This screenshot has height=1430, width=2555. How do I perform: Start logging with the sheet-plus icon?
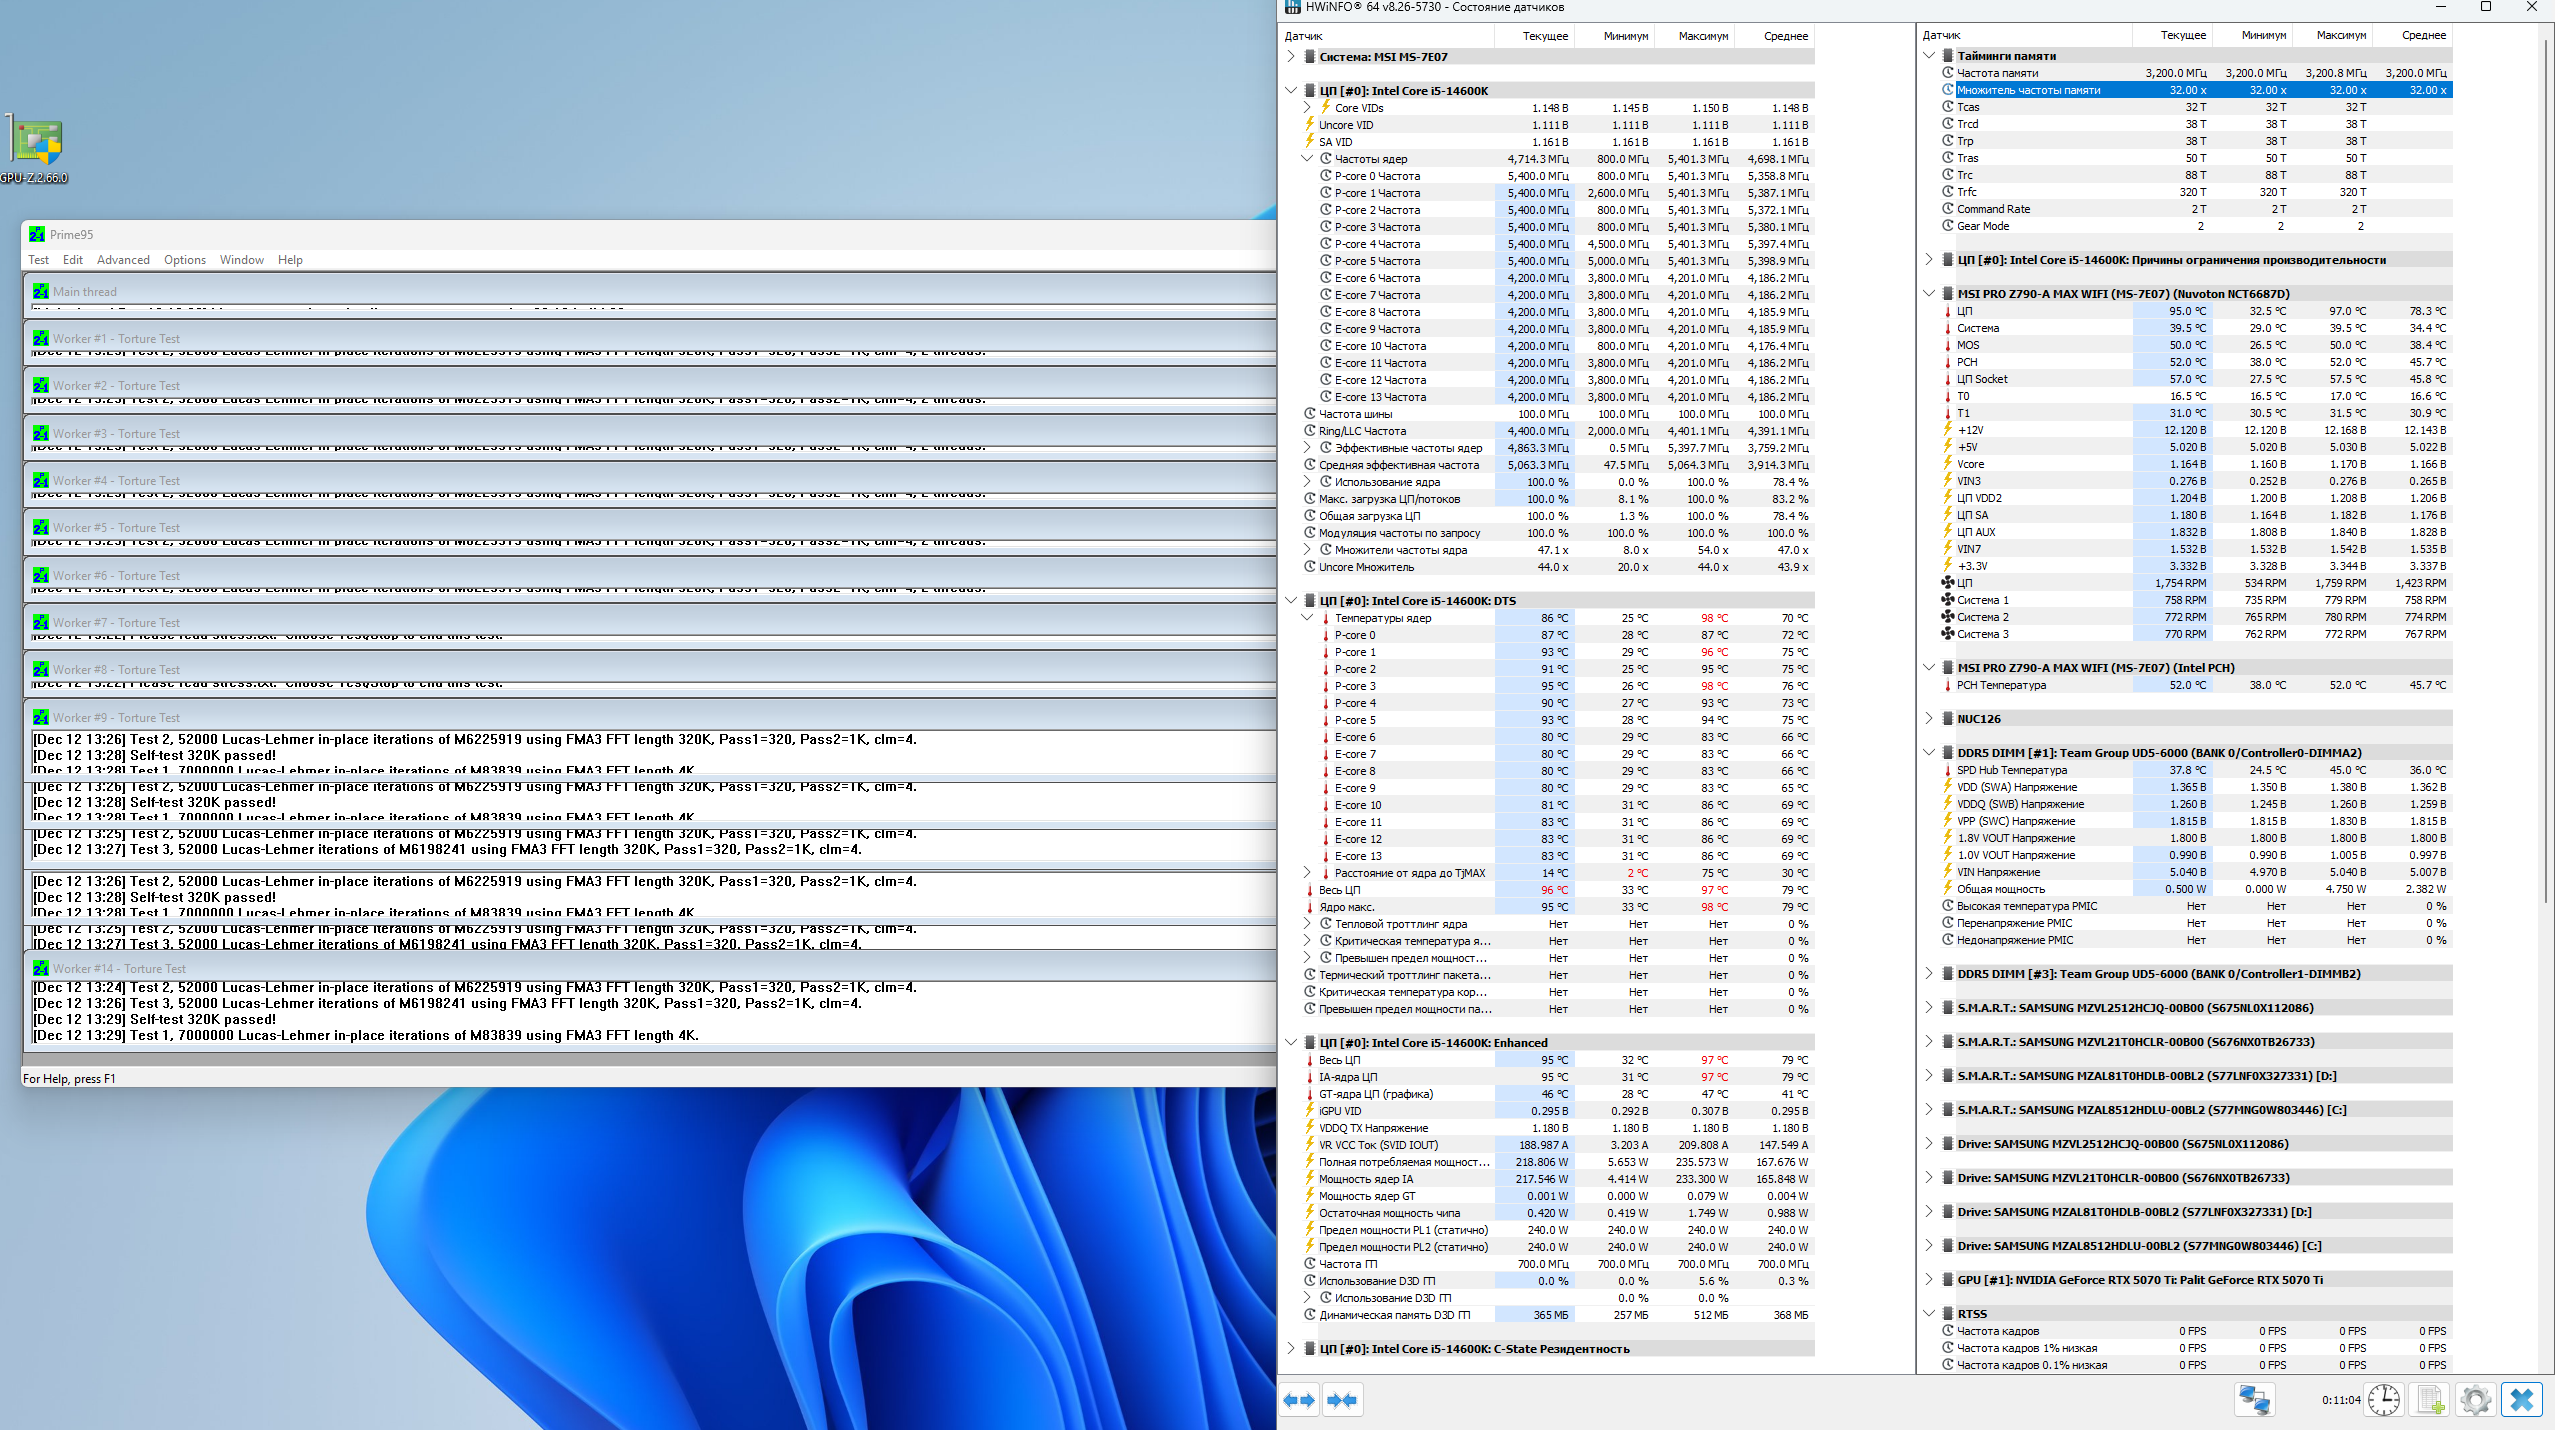pos(2430,1400)
